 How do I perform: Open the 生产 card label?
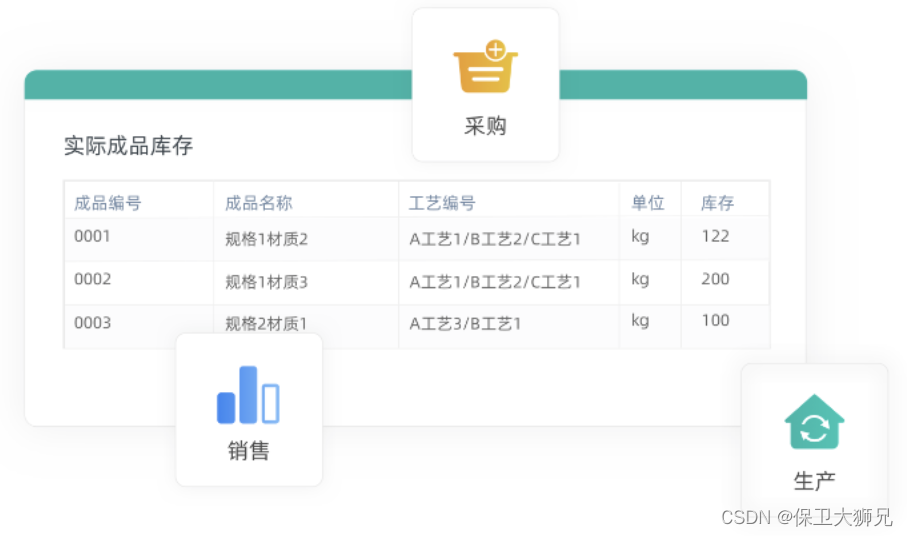click(x=814, y=482)
